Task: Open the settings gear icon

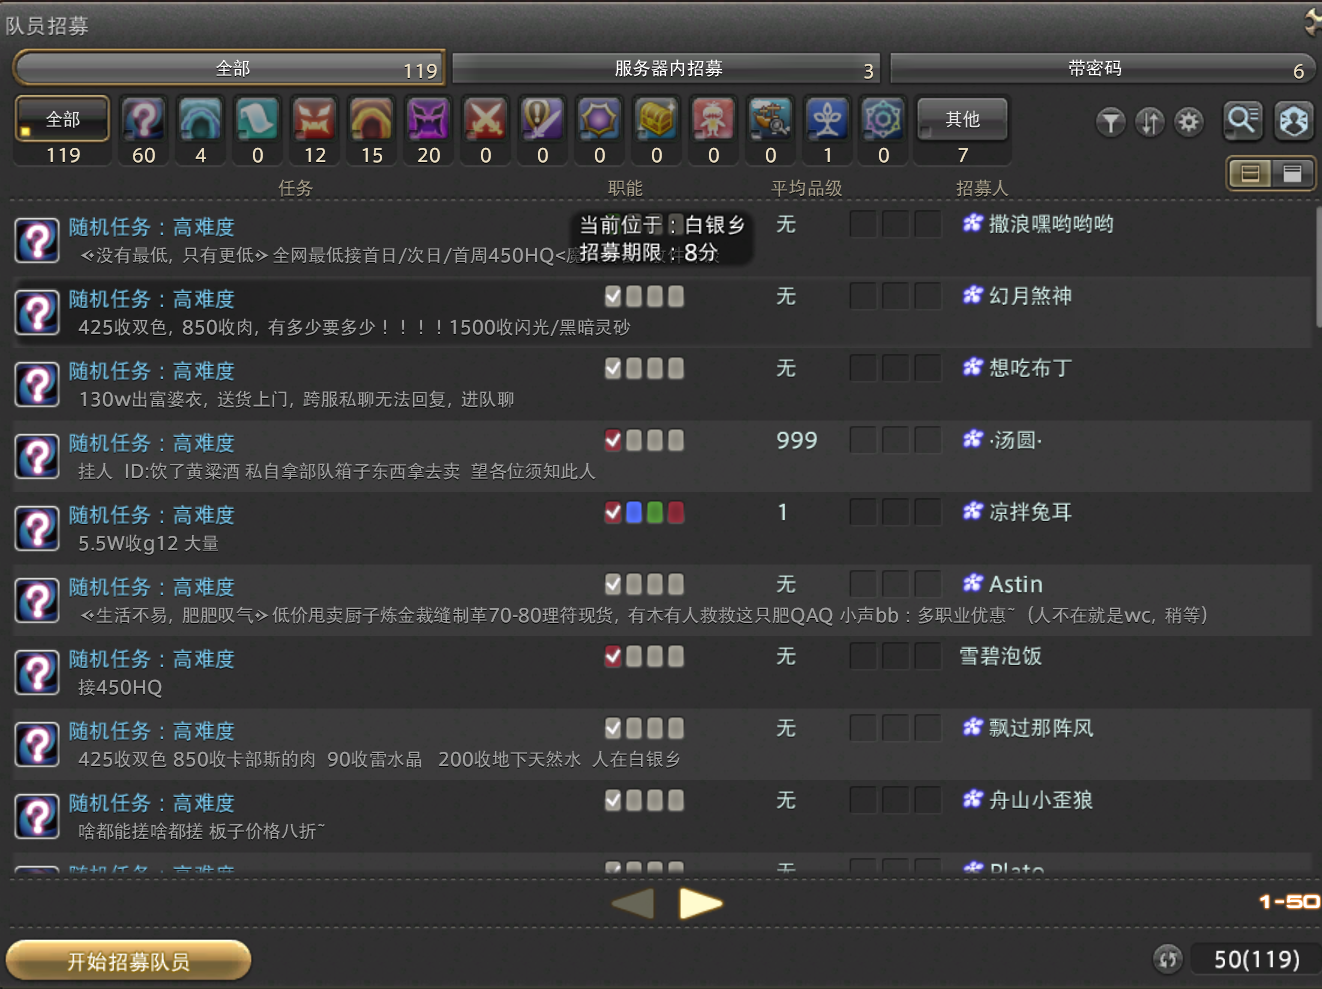Action: tap(1189, 122)
